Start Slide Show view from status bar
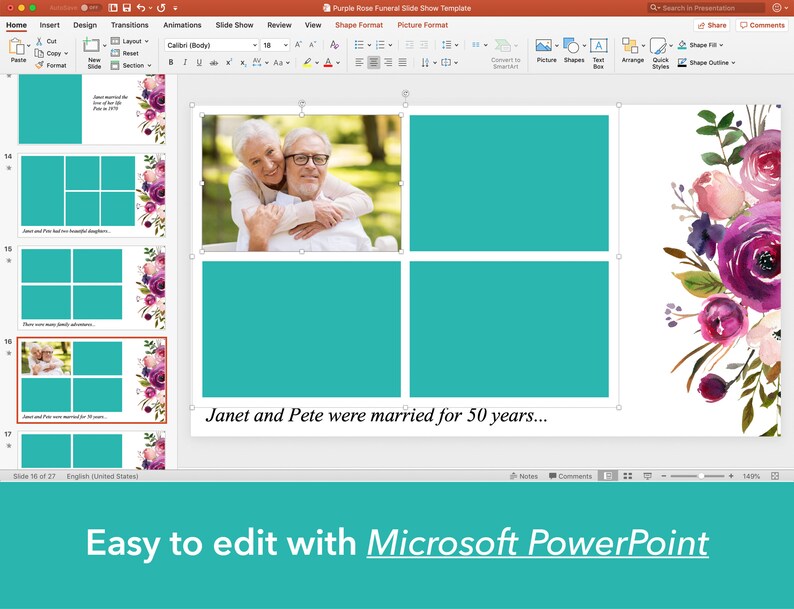The height and width of the screenshot is (609, 794). [x=647, y=476]
